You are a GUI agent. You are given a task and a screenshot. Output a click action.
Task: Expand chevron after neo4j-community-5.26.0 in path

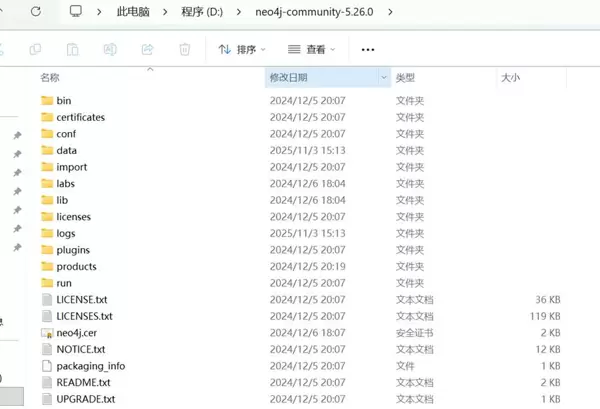coord(389,13)
